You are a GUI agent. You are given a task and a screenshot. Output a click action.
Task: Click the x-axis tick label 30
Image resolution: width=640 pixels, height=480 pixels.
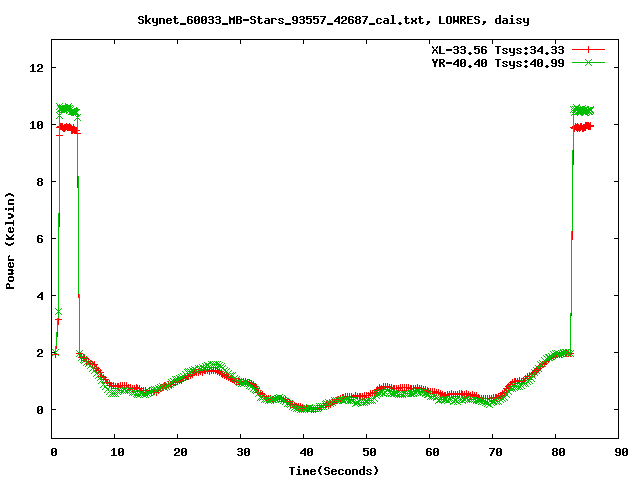tap(243, 452)
